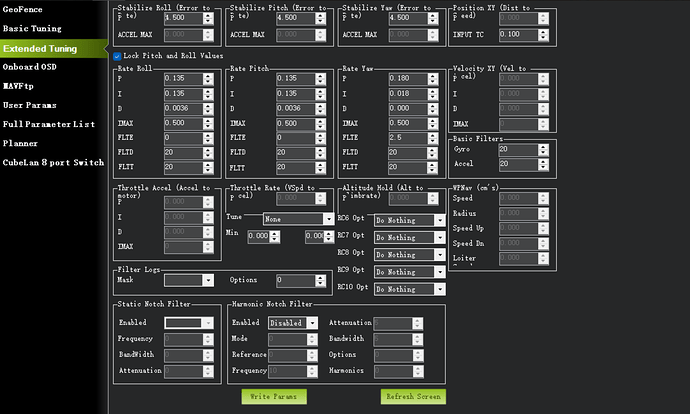This screenshot has width=690, height=414.
Task: Click Stabilize Pitch P value field
Action: point(296,18)
